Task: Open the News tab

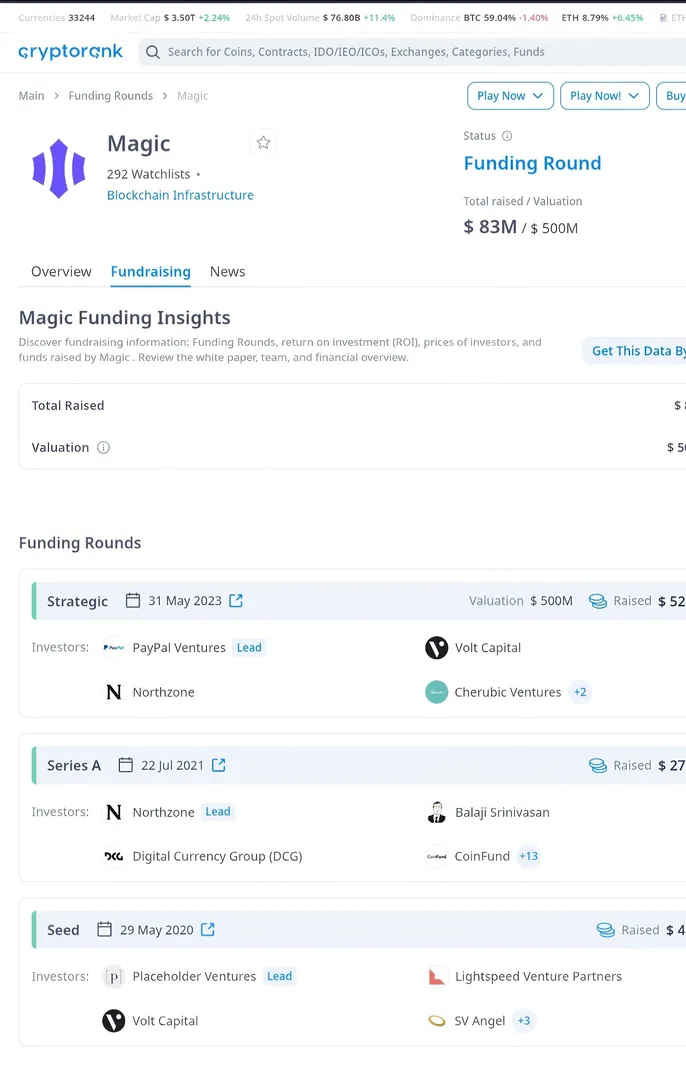Action: click(x=227, y=271)
